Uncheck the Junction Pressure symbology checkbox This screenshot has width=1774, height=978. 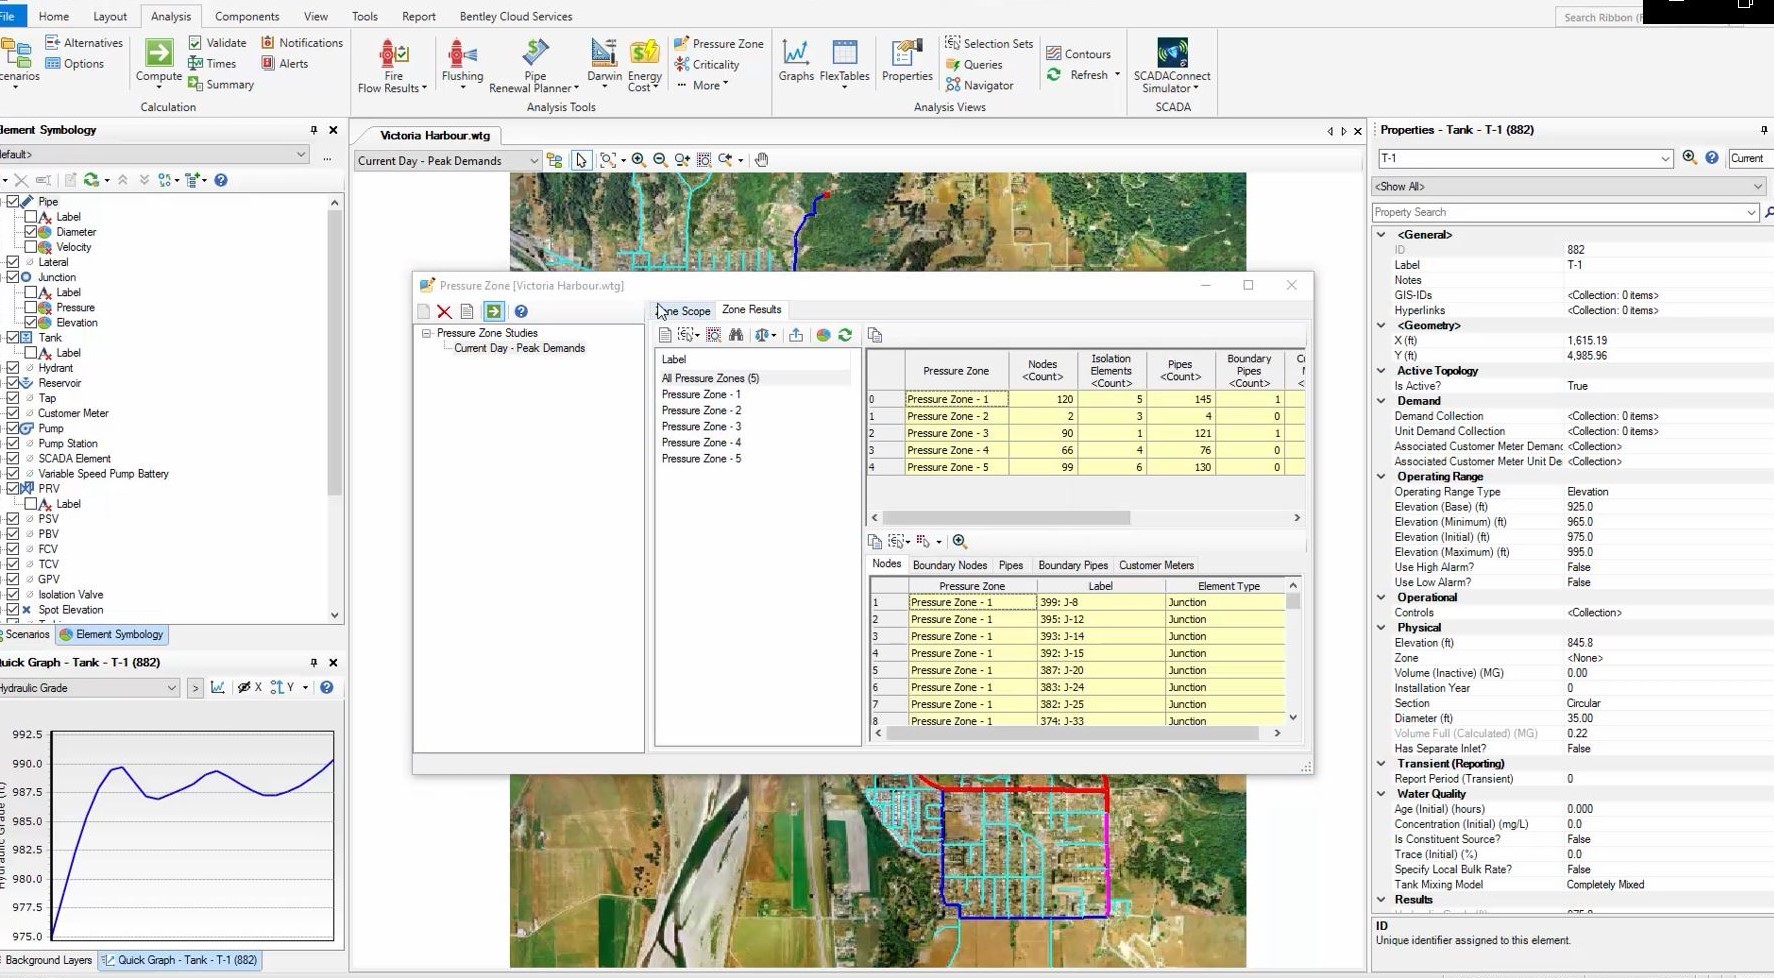coord(32,307)
